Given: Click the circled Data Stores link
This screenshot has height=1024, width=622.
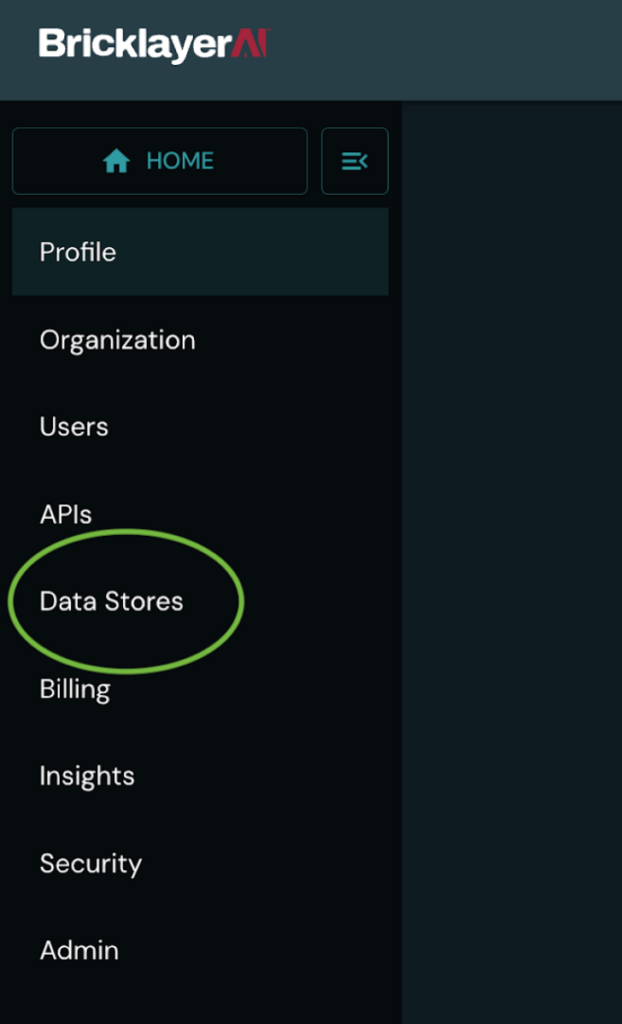Looking at the screenshot, I should tap(111, 601).
